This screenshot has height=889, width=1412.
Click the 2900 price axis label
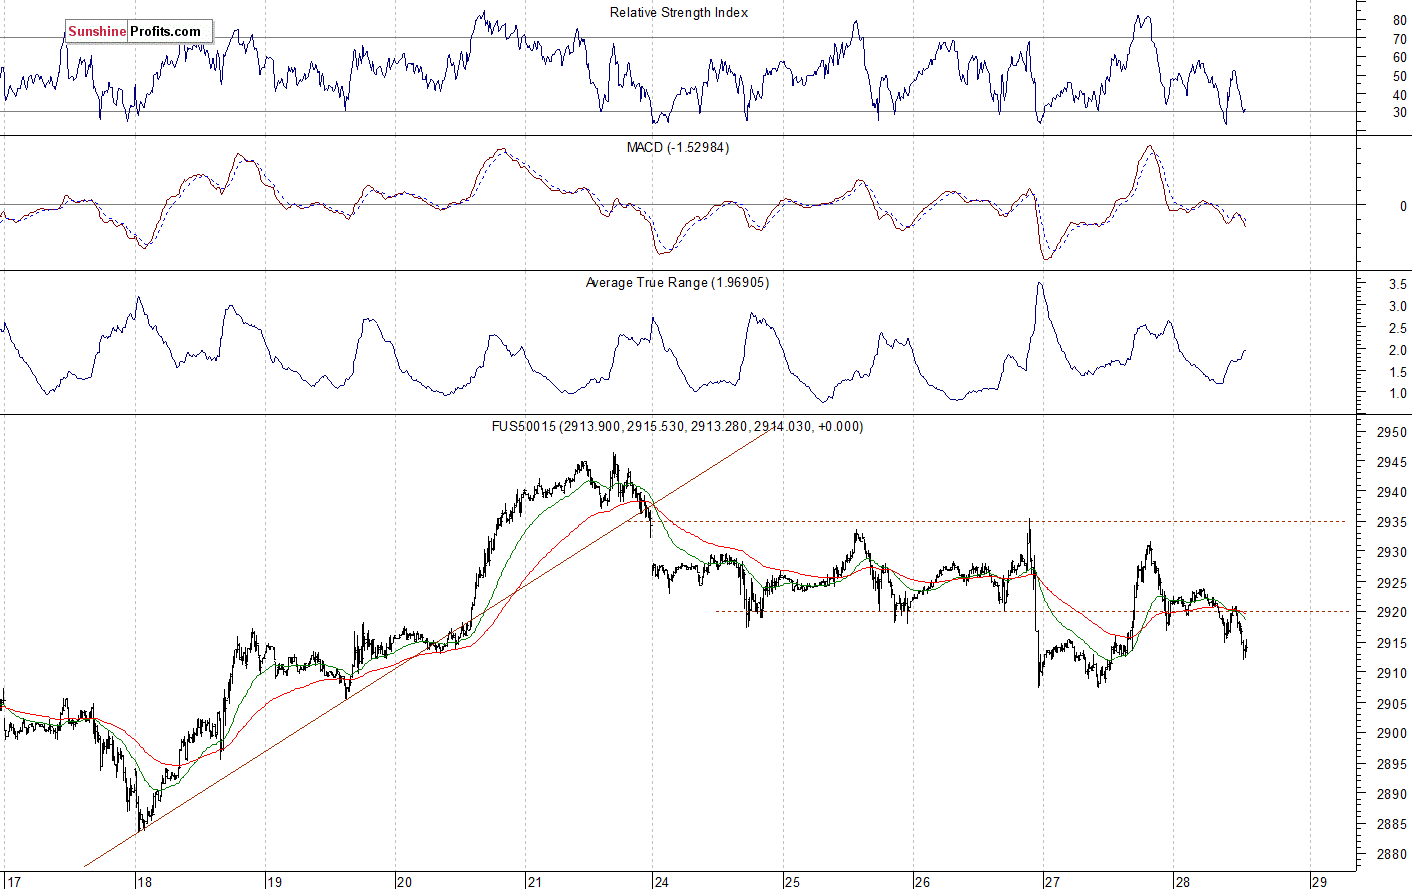[1392, 733]
